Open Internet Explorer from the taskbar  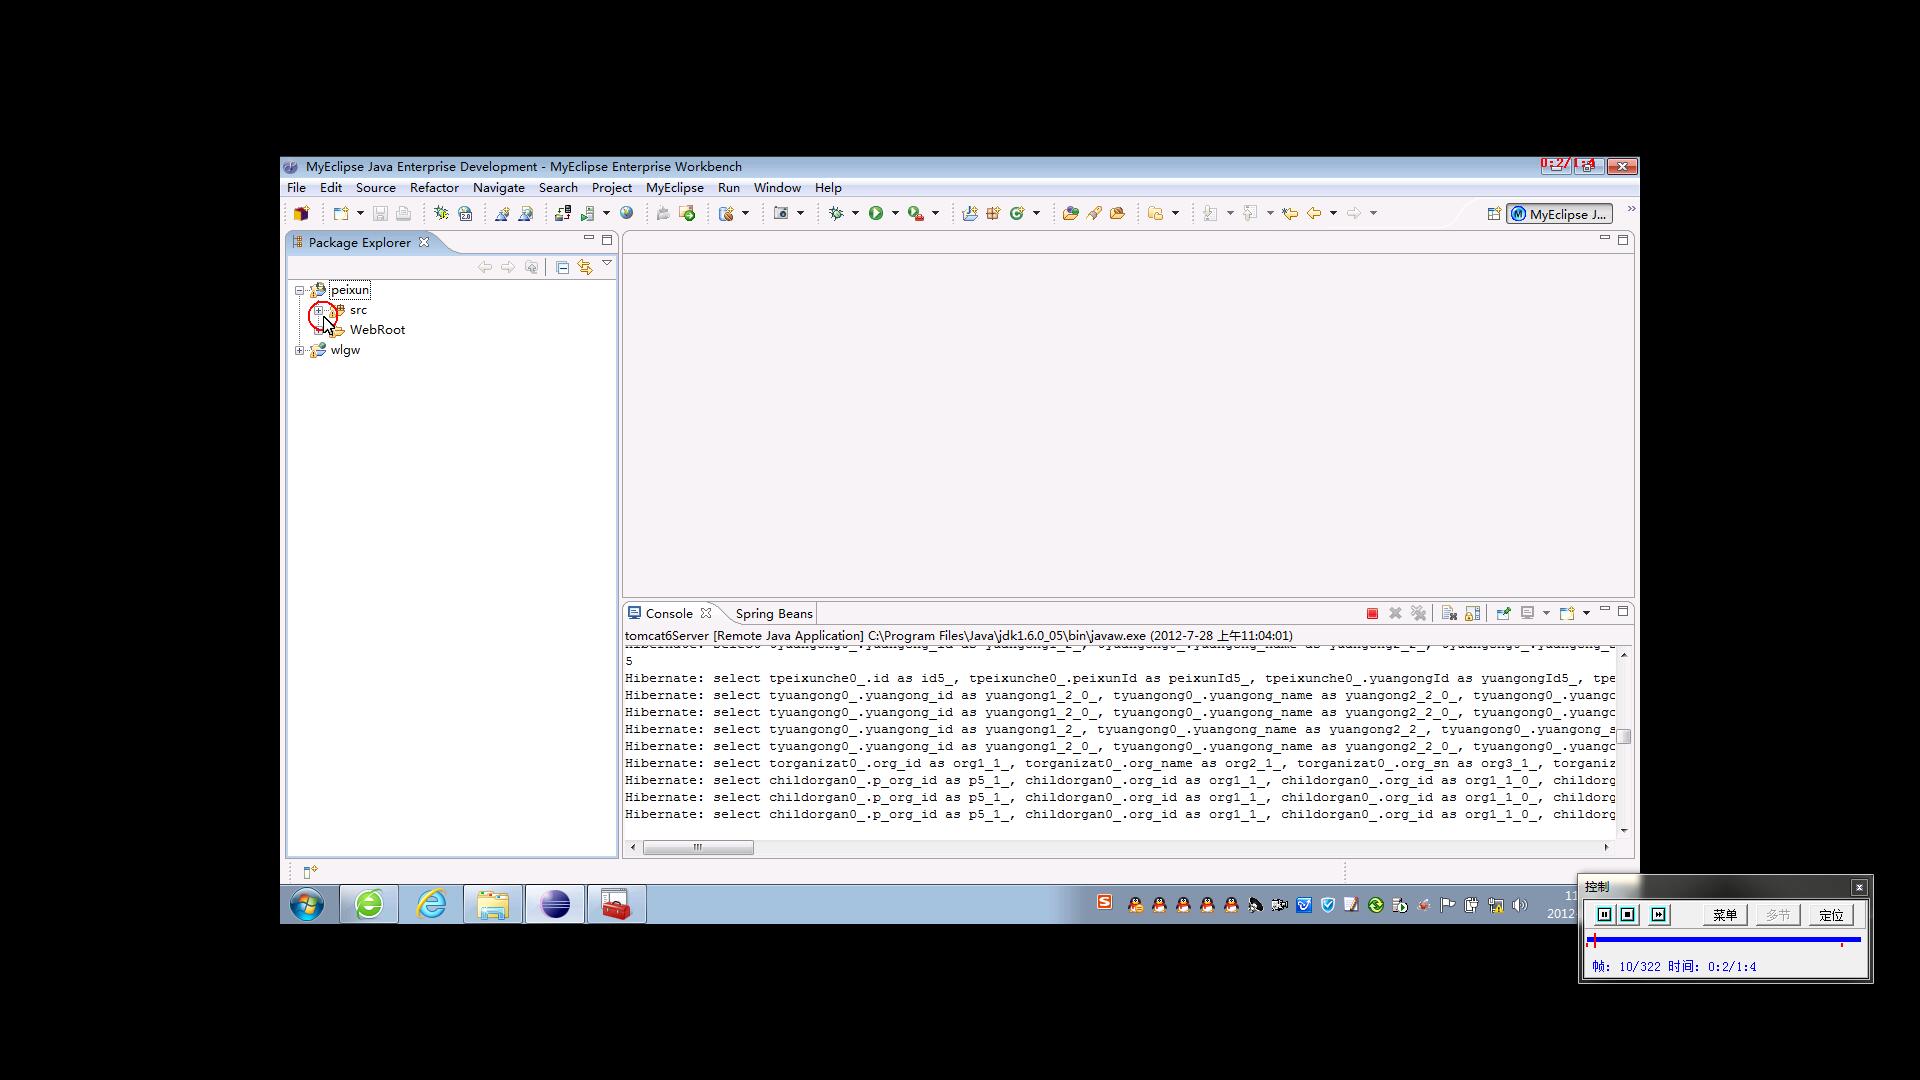click(x=432, y=905)
